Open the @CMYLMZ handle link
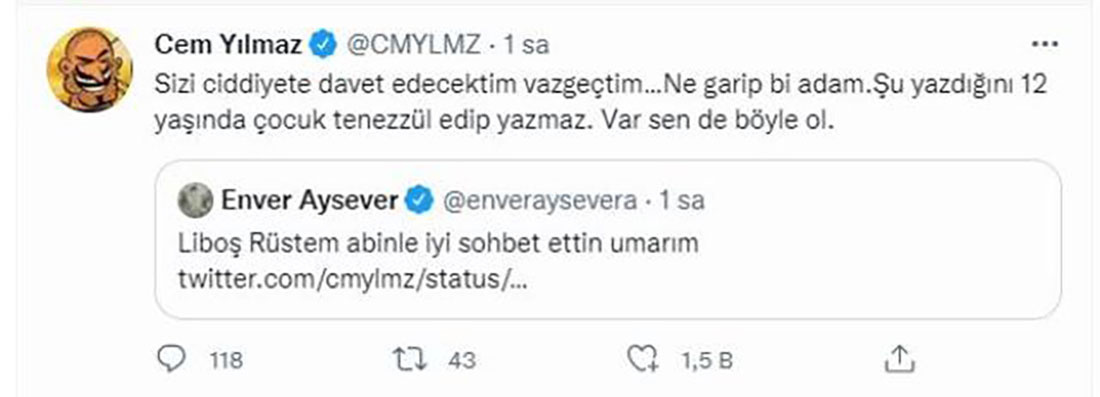 click(413, 46)
